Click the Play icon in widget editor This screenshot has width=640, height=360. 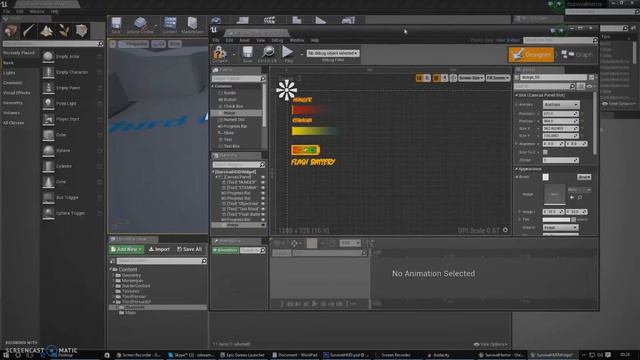[x=288, y=51]
